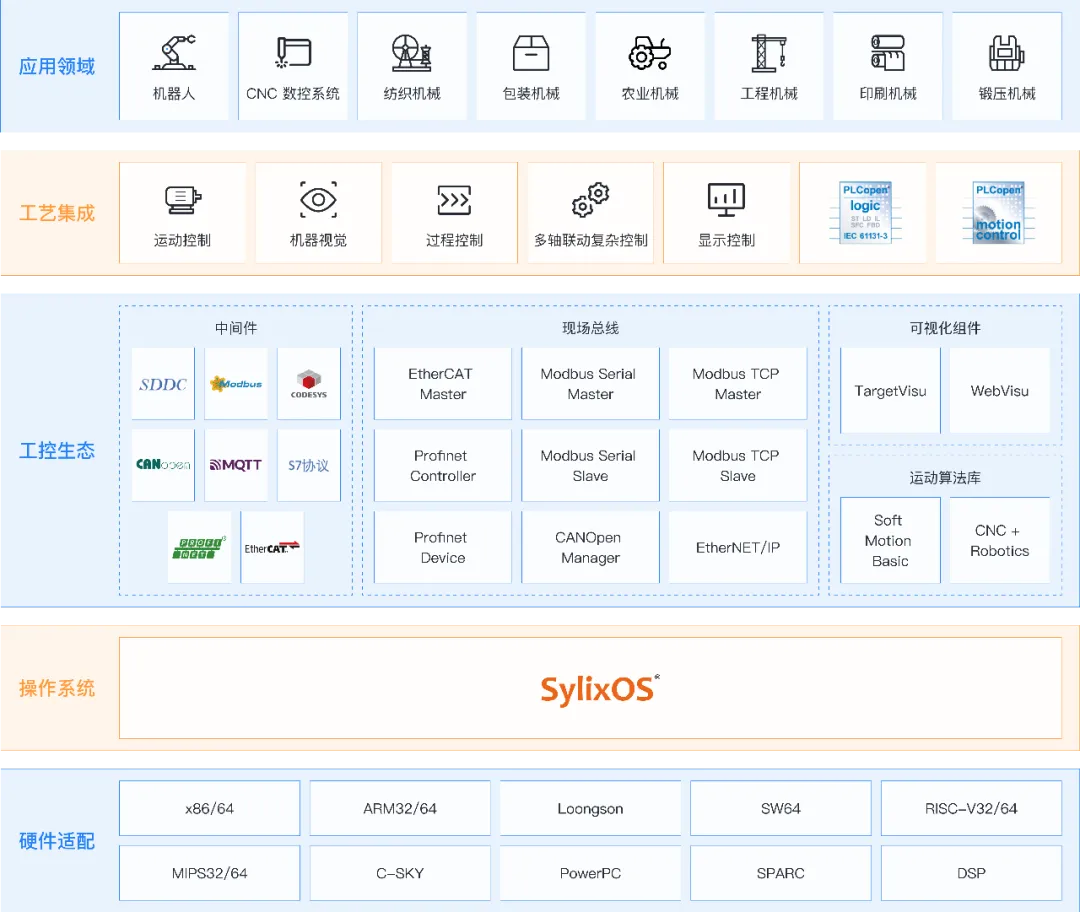This screenshot has height=912, width=1080.
Task: Open the 机器视觉 eye icon
Action: pyautogui.click(x=318, y=200)
